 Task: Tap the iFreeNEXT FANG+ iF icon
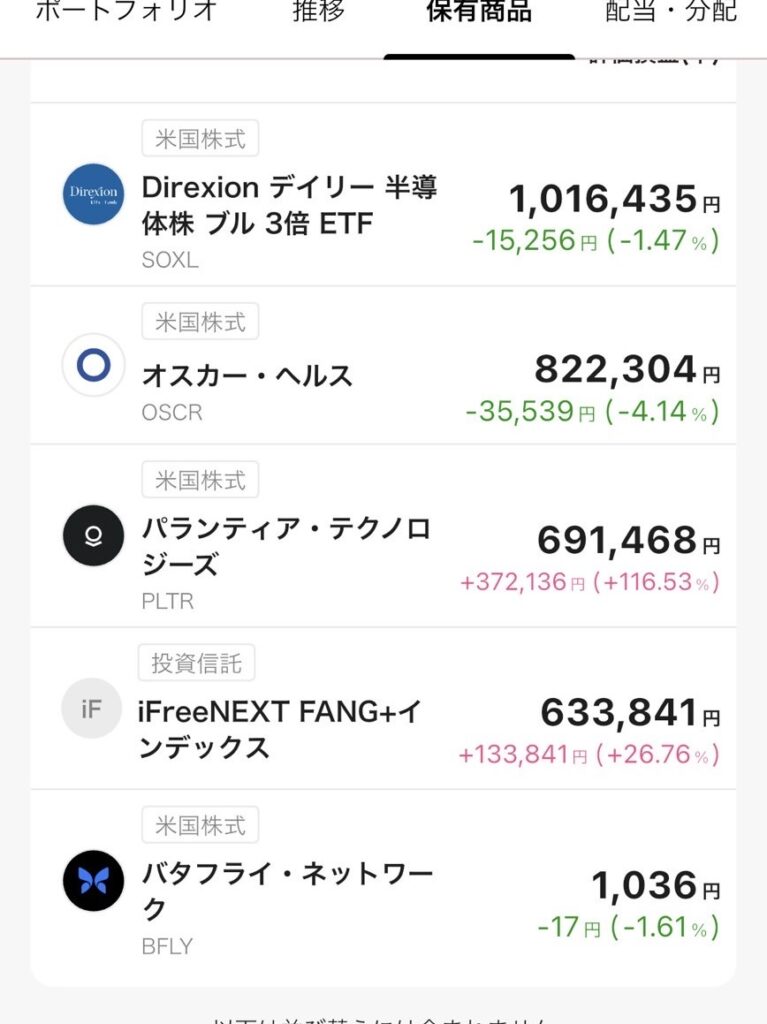91,708
